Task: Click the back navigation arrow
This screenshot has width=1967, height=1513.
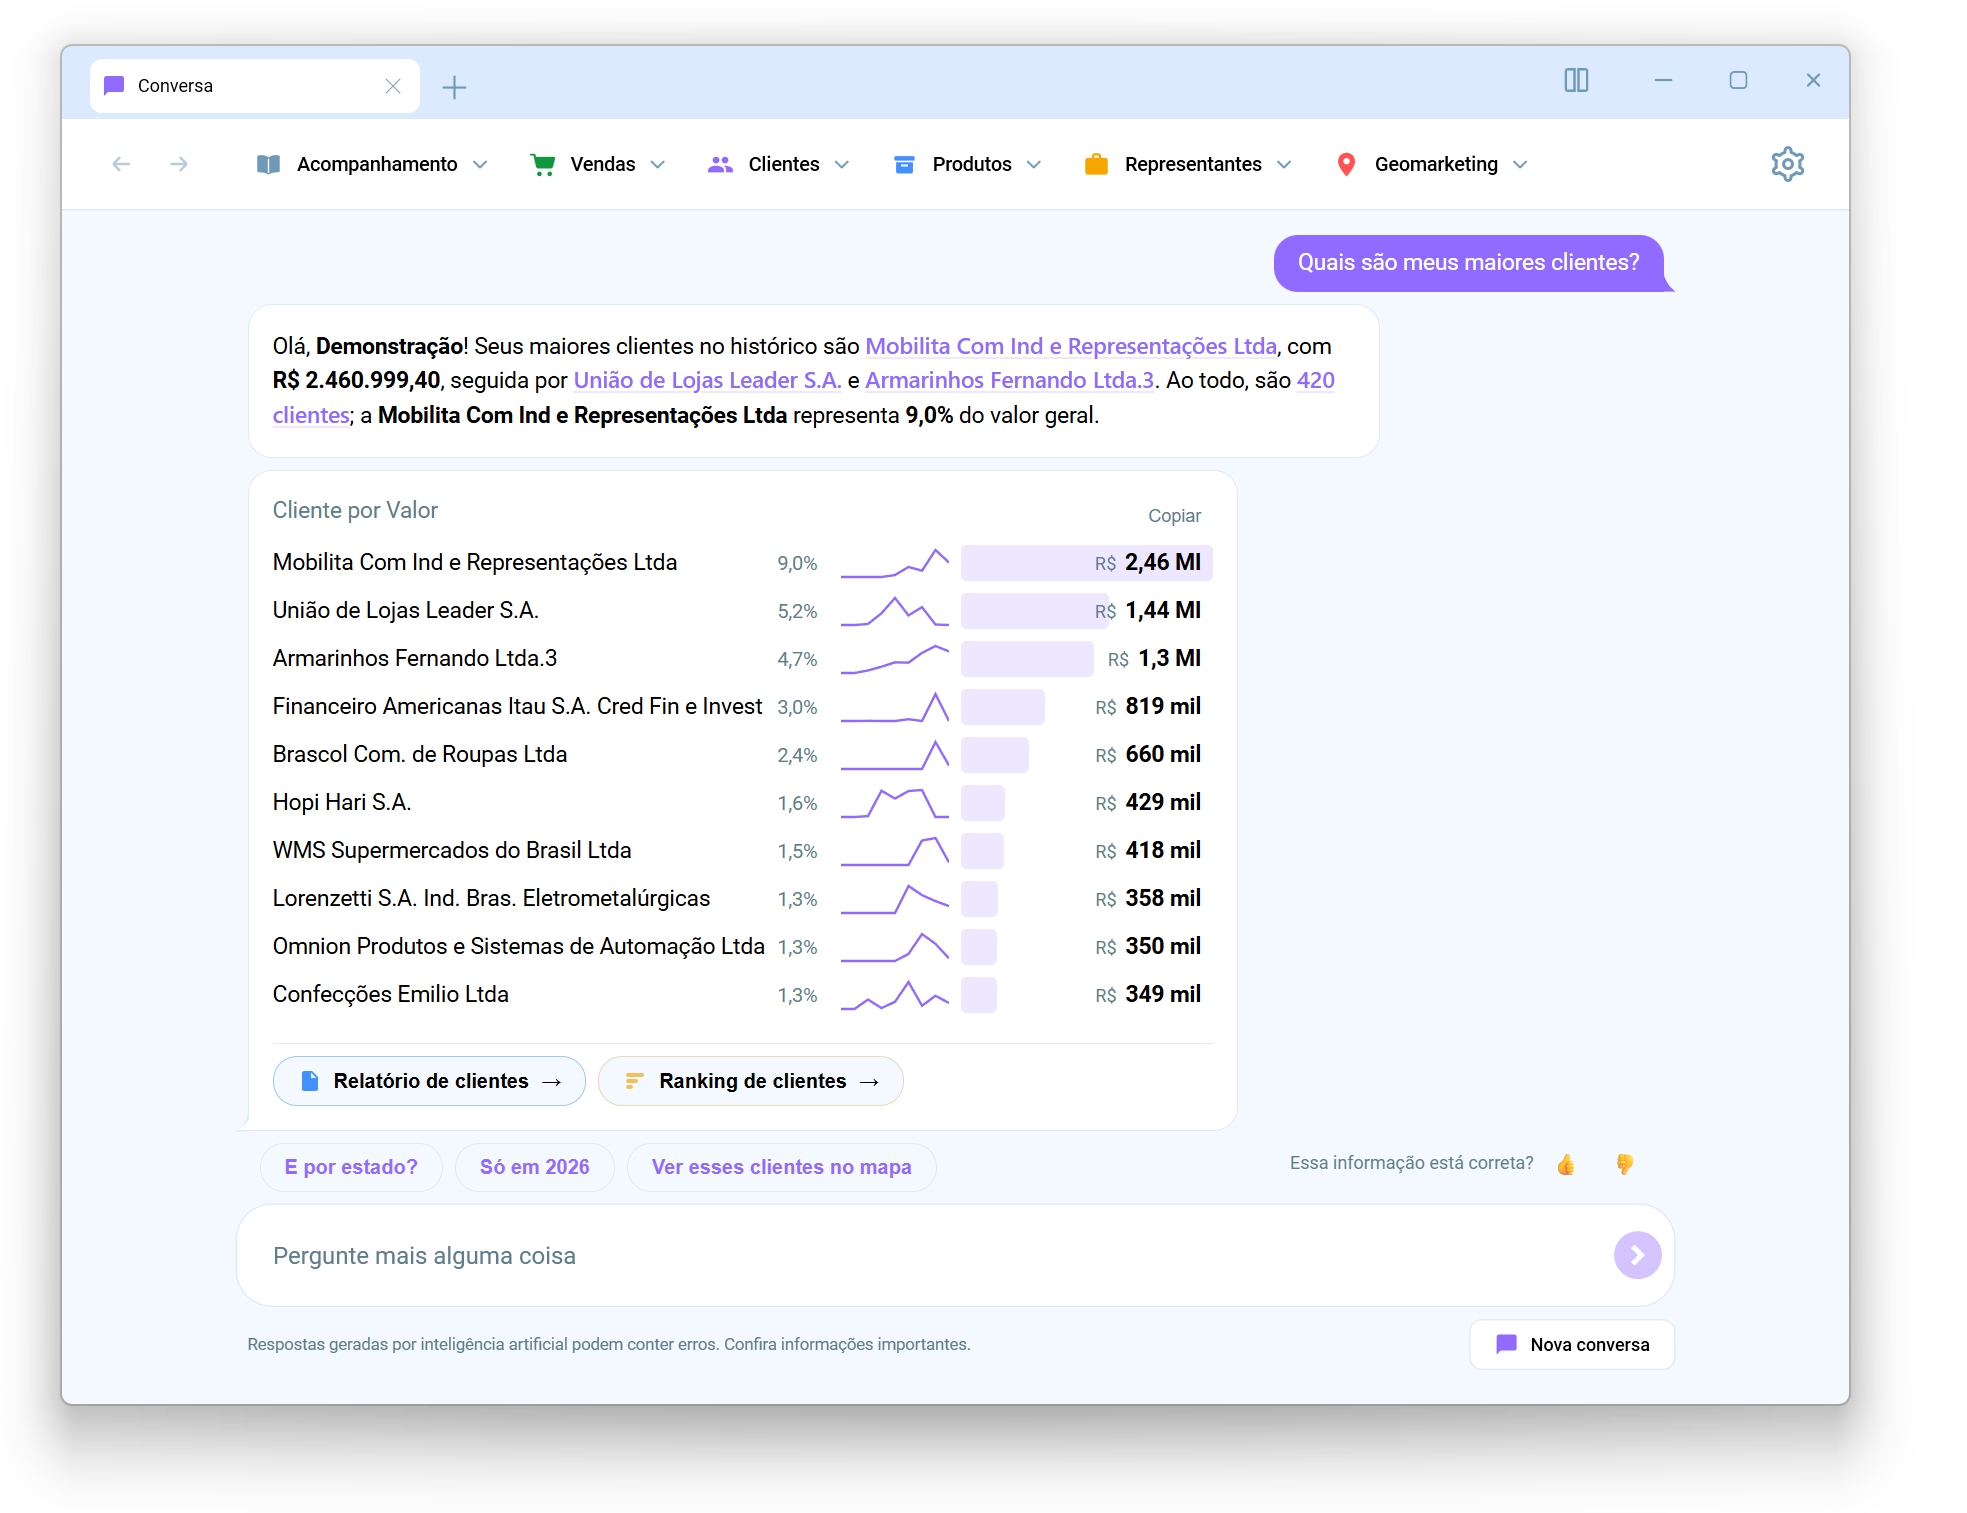Action: tap(121, 164)
